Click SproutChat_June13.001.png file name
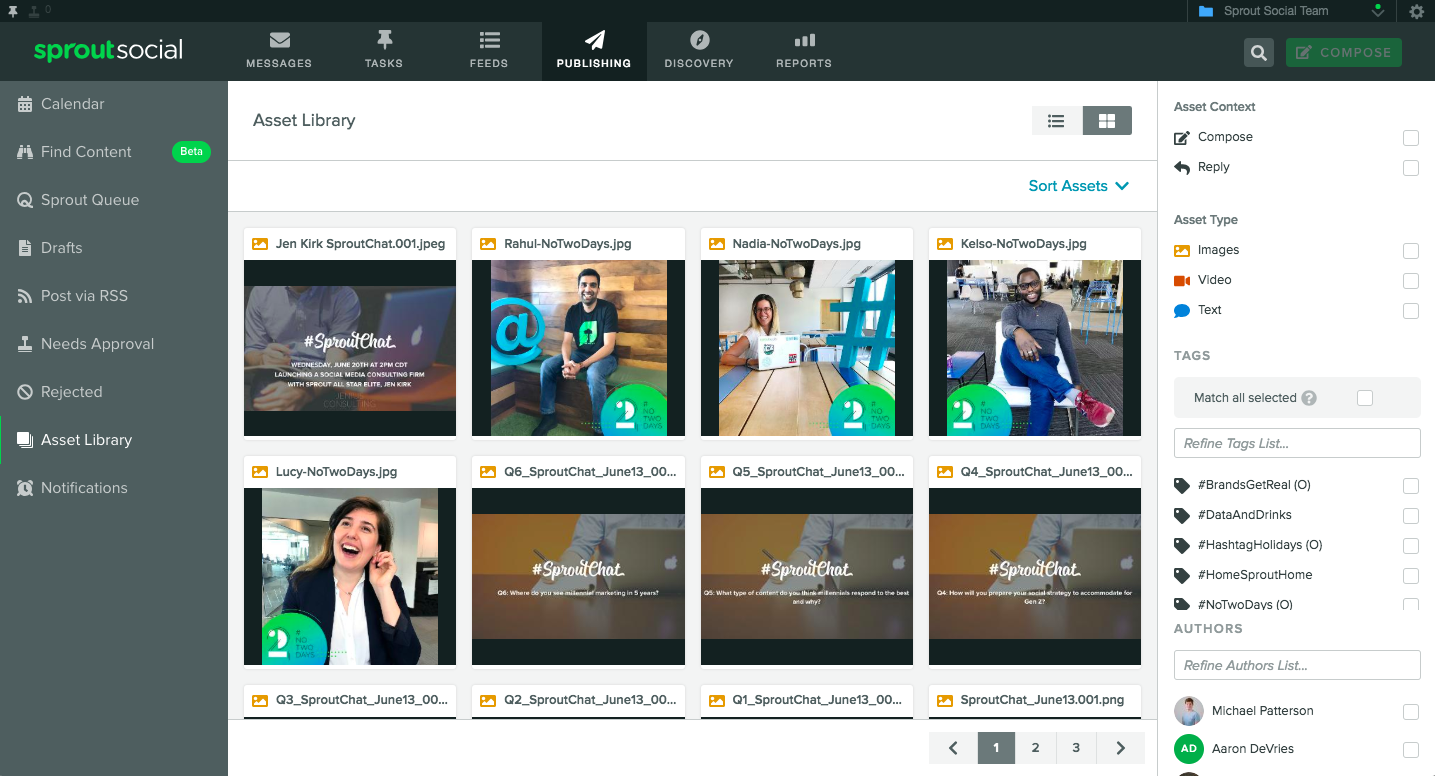1435x776 pixels. (1042, 700)
